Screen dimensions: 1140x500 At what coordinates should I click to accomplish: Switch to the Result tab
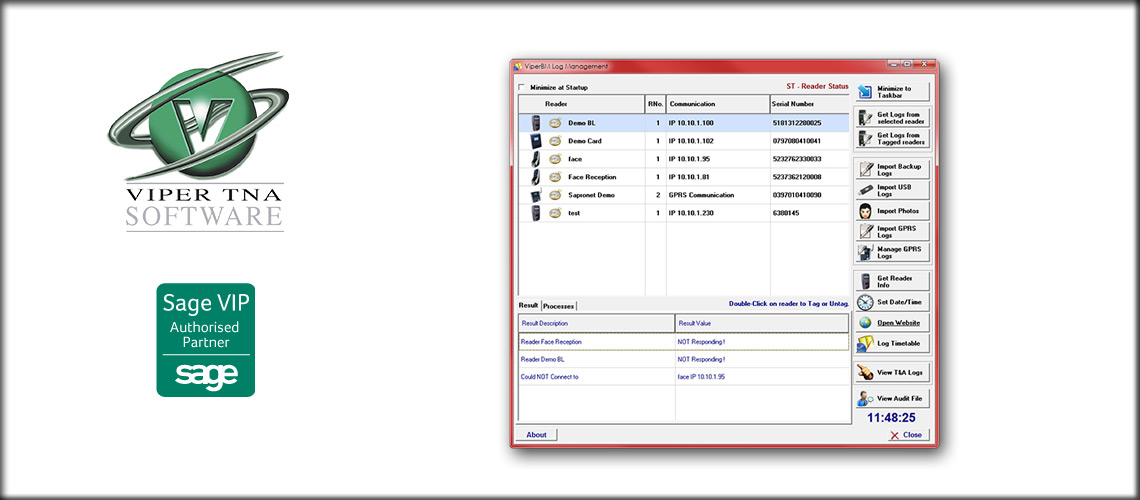pos(529,305)
